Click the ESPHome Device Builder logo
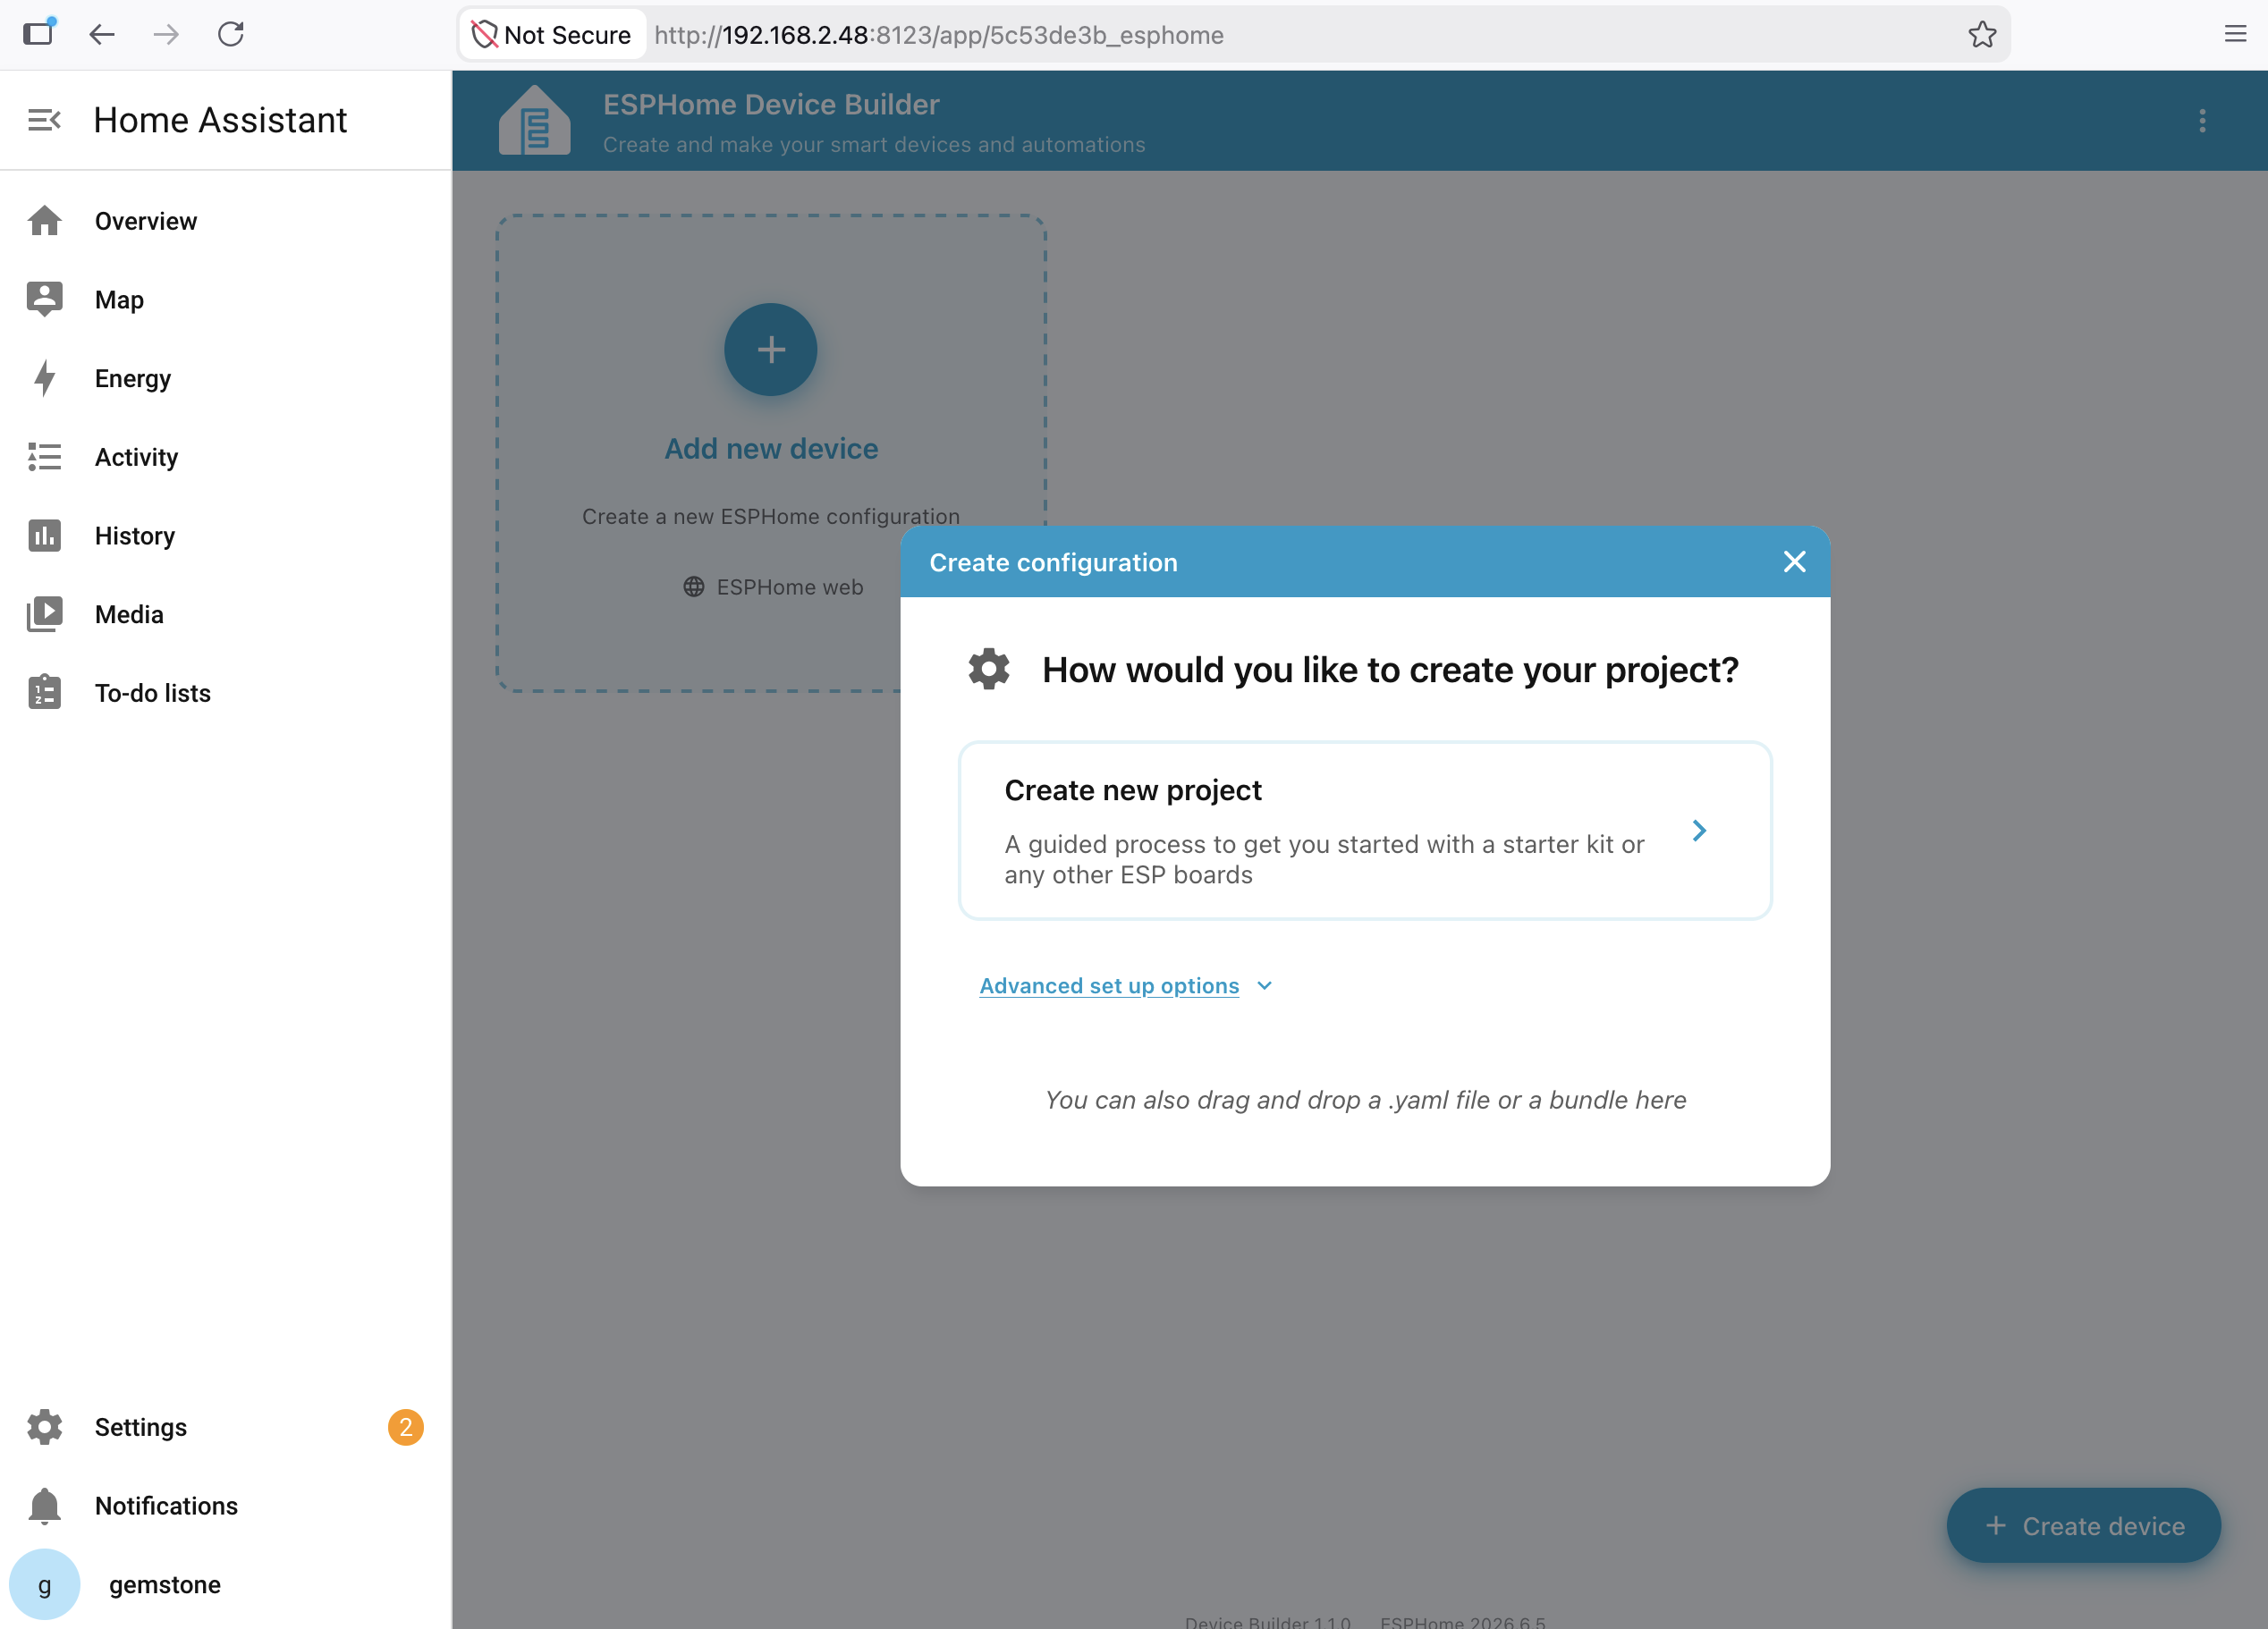2268x1629 pixels. pos(535,120)
